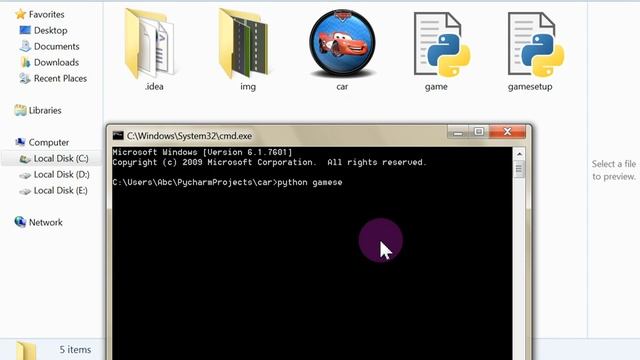The height and width of the screenshot is (360, 640).
Task: Click the game file name label
Action: (436, 87)
